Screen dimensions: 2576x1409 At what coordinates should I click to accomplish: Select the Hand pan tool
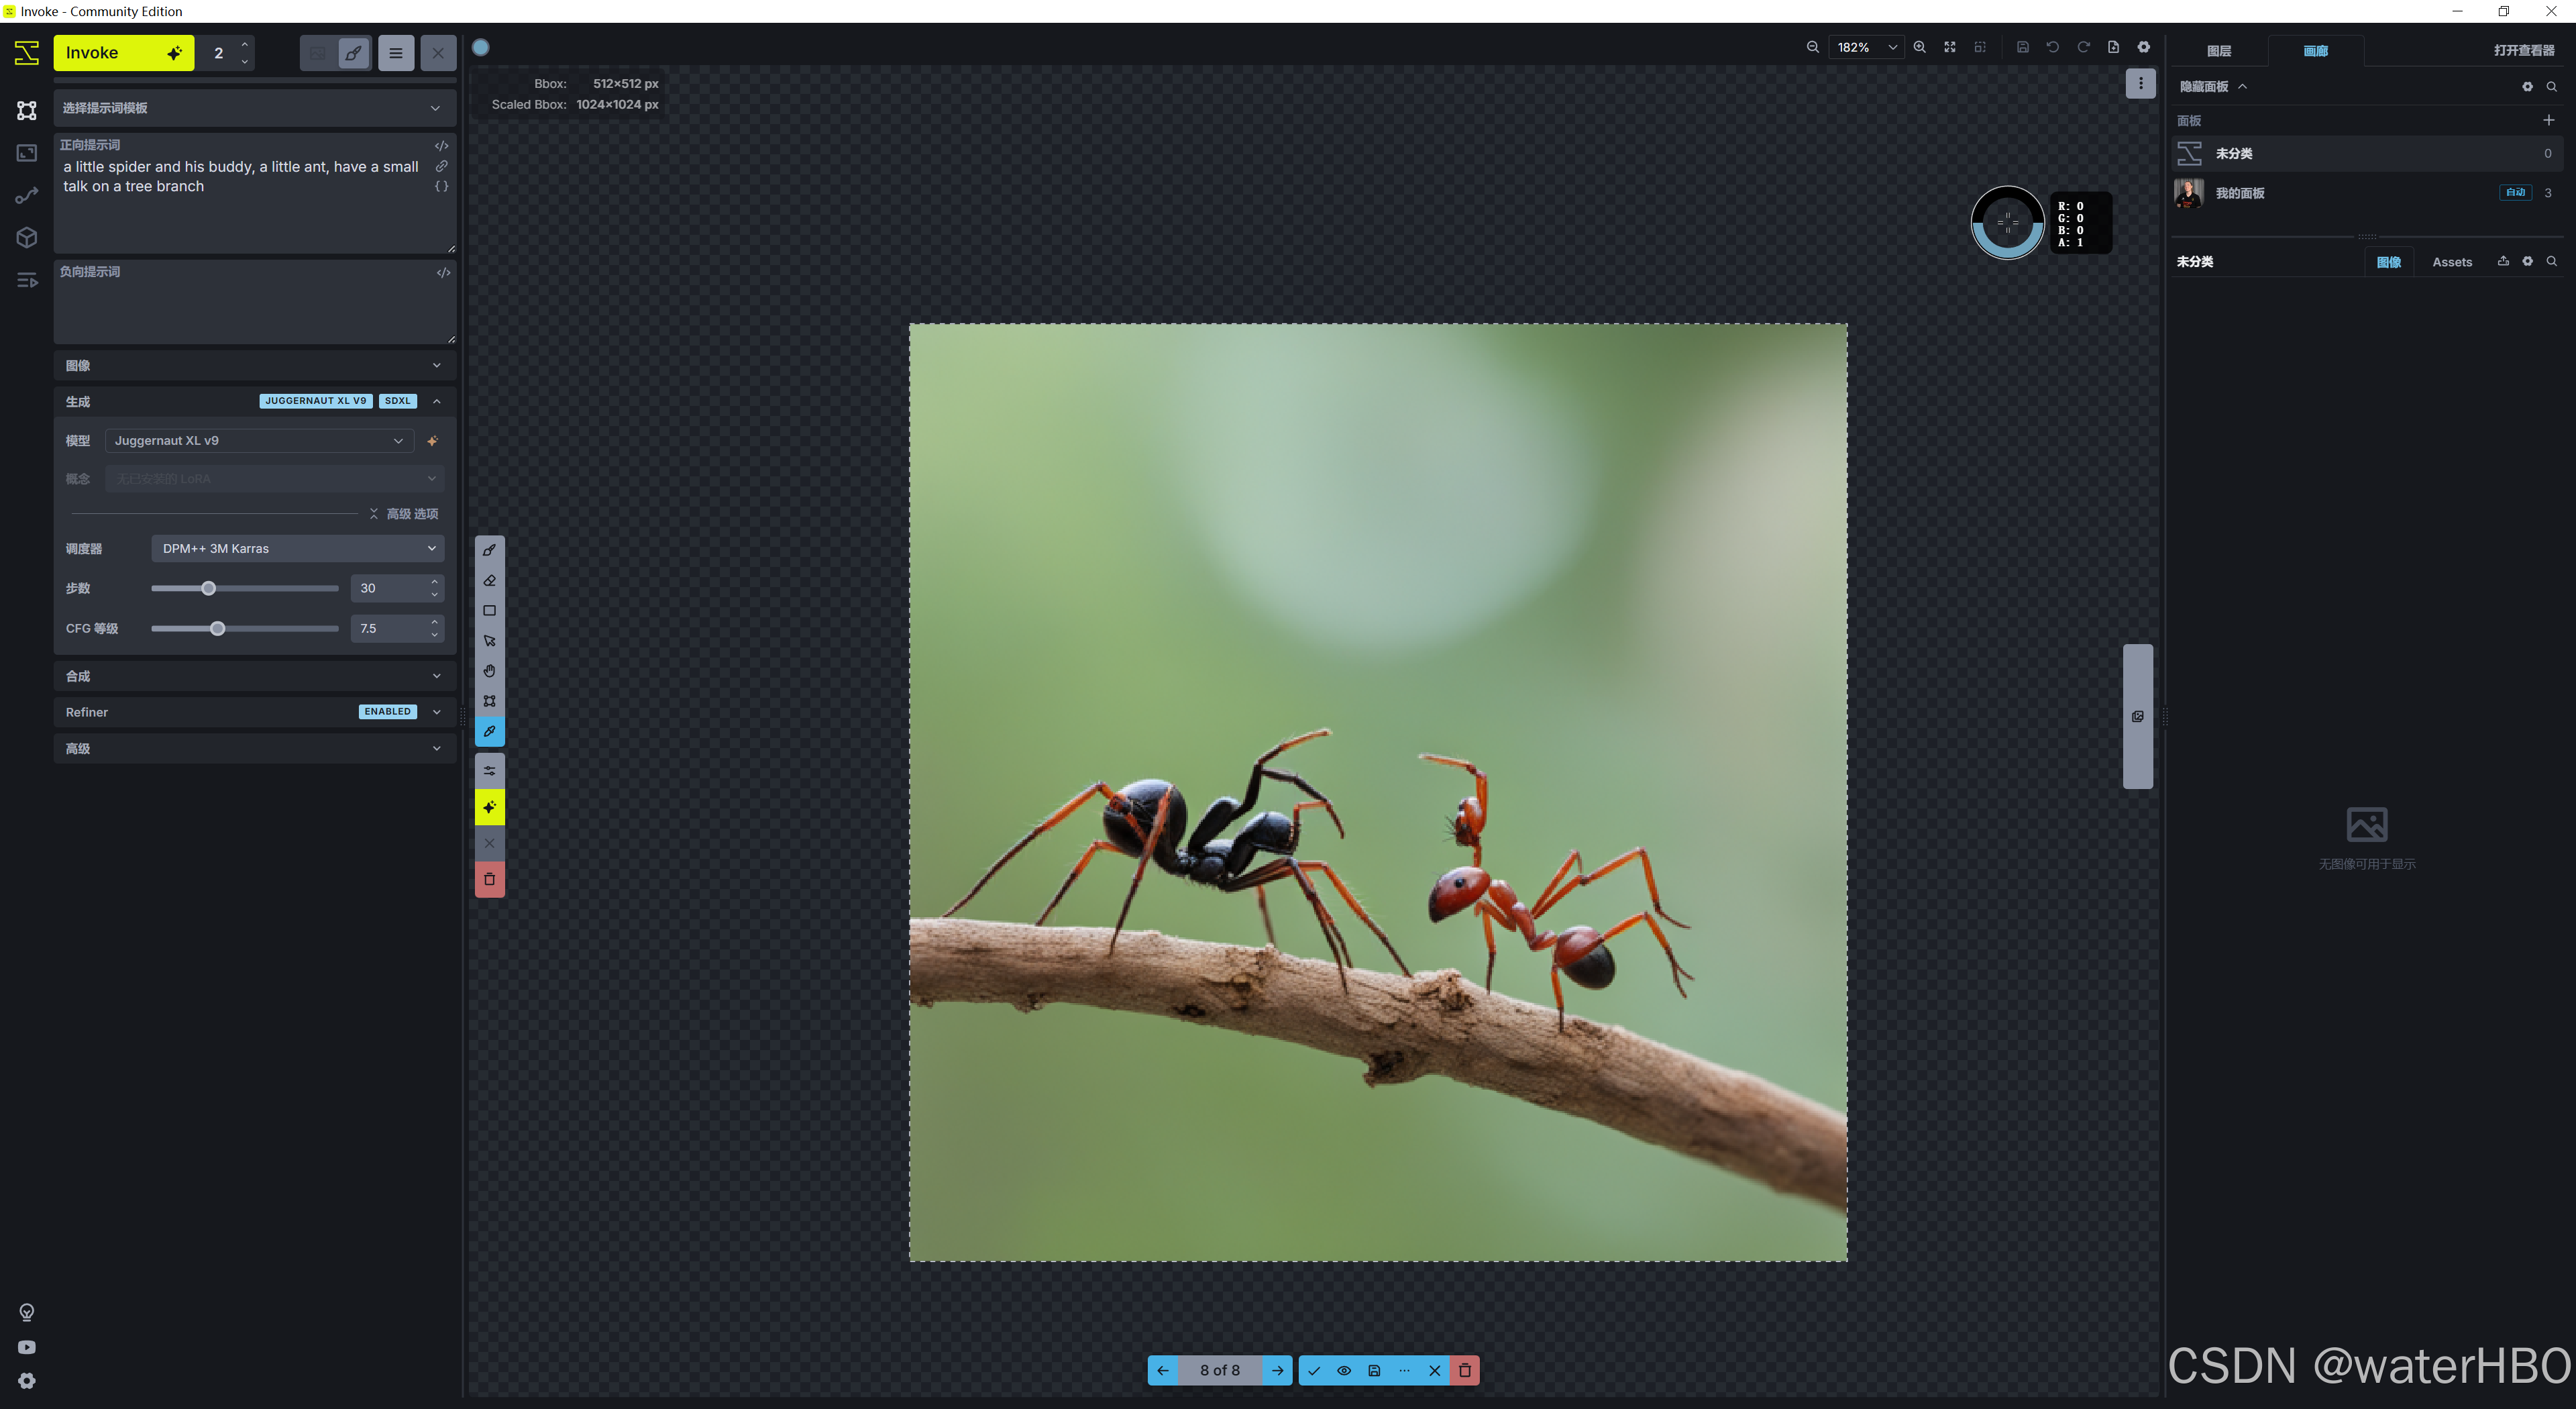click(489, 671)
